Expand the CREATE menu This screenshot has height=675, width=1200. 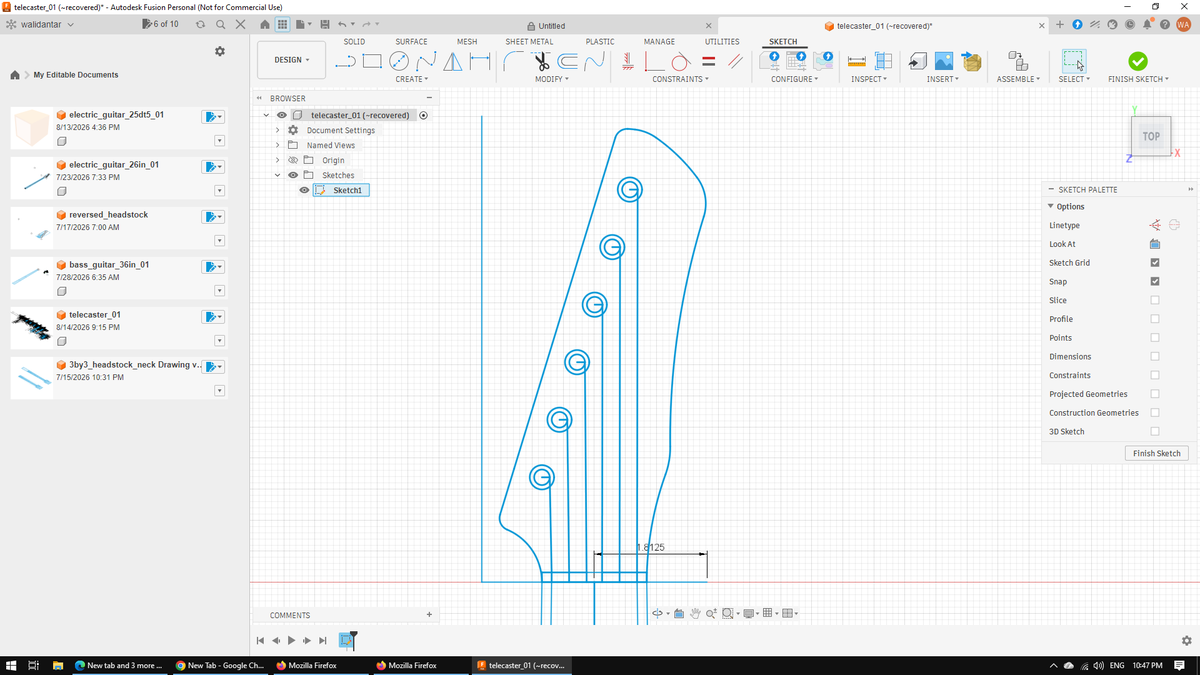click(411, 79)
